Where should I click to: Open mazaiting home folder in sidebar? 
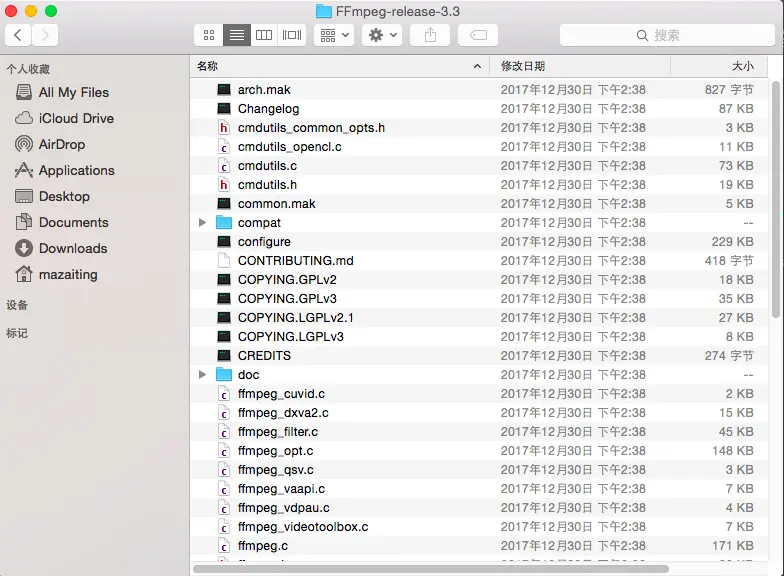click(x=56, y=274)
